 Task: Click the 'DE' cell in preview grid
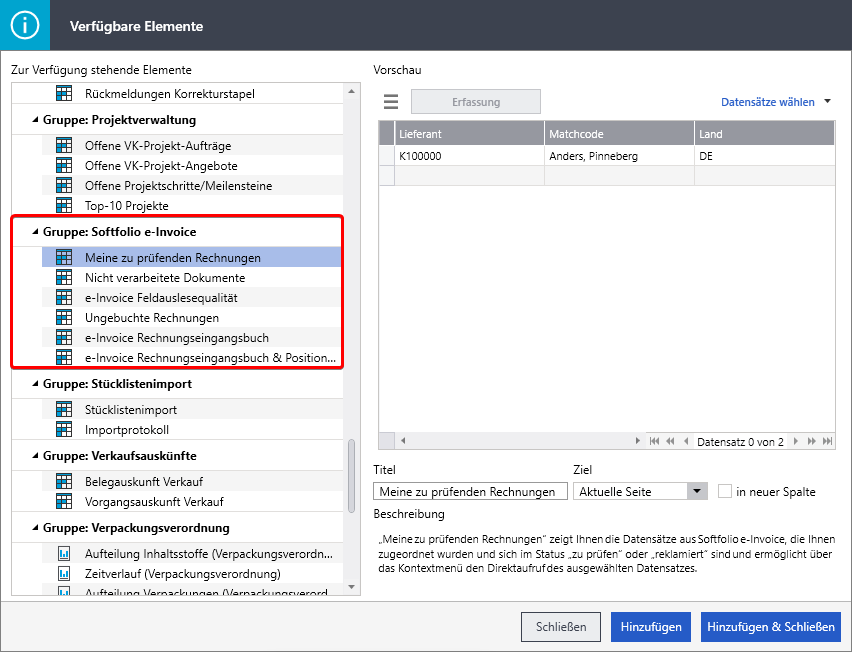[x=765, y=156]
